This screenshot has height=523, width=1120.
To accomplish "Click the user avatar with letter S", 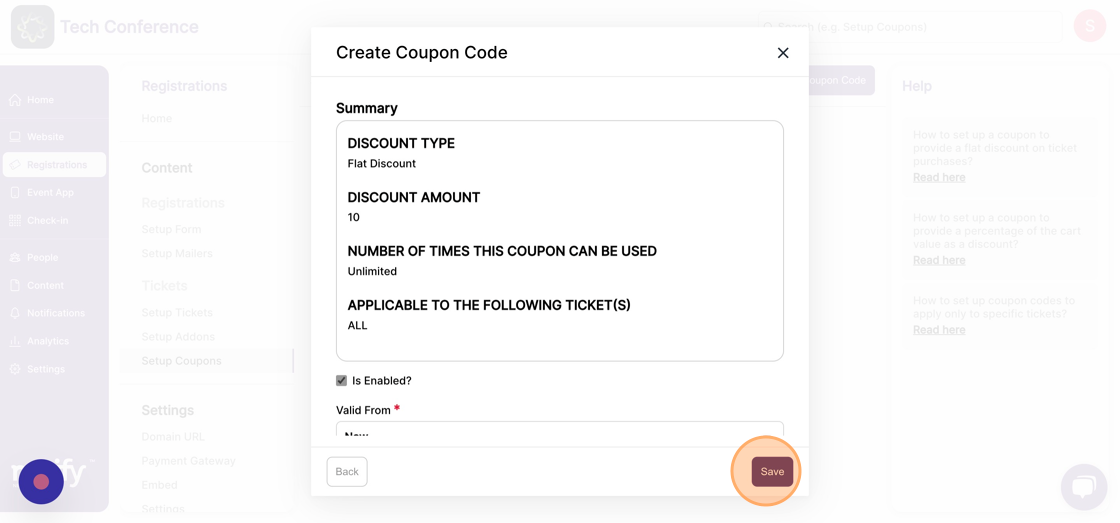I will point(1089,26).
